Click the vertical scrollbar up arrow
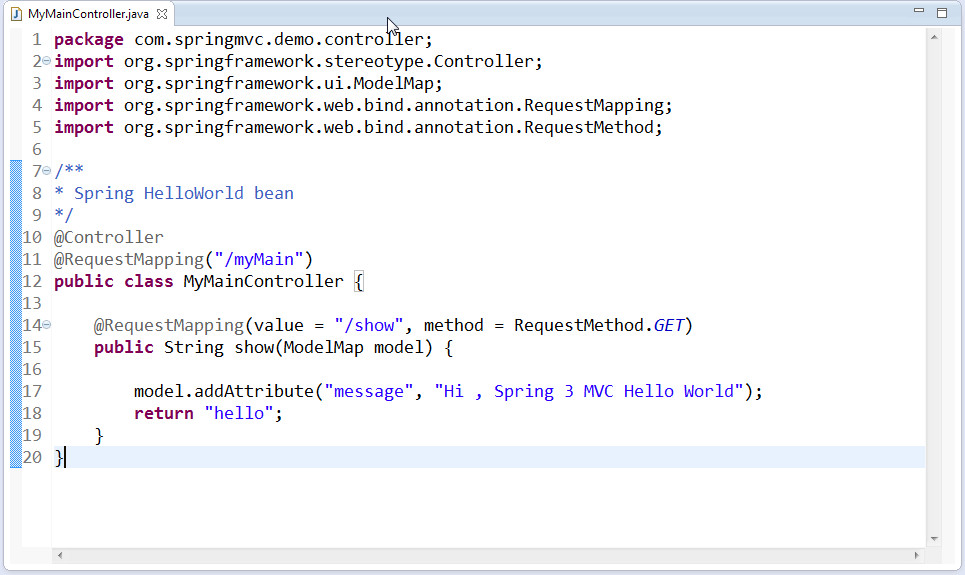The image size is (965, 575). coord(934,38)
